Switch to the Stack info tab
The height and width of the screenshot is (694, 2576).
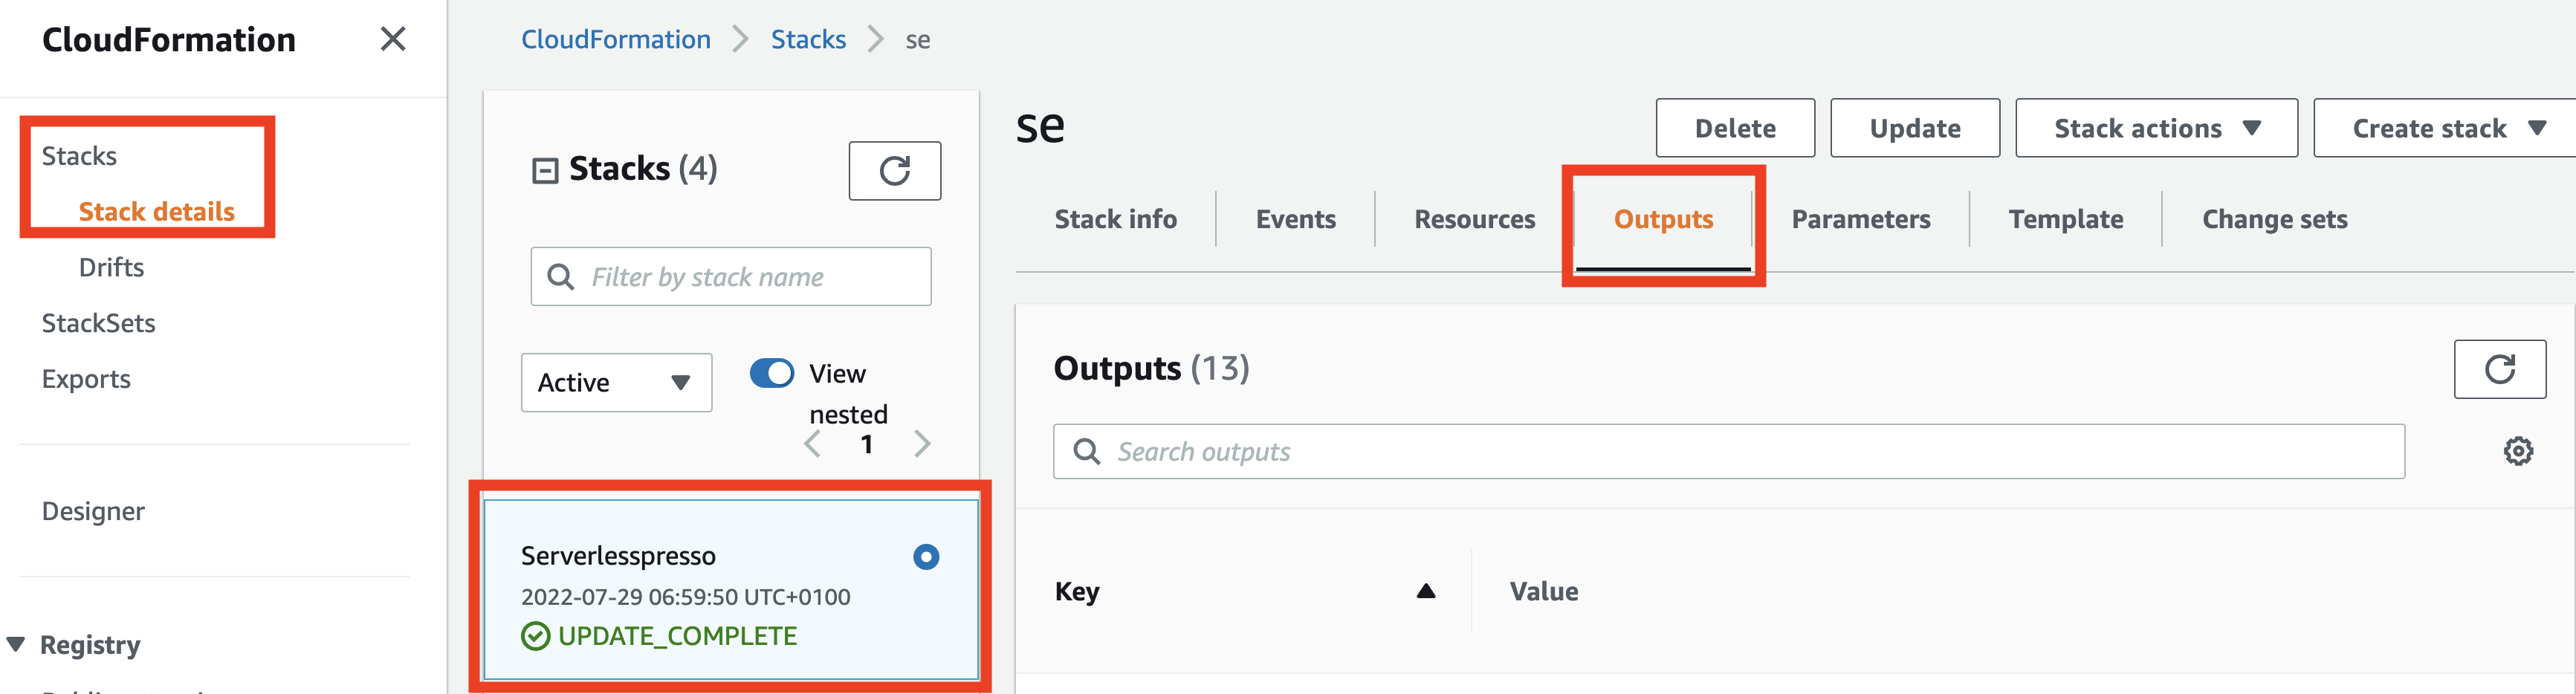[x=1115, y=219]
